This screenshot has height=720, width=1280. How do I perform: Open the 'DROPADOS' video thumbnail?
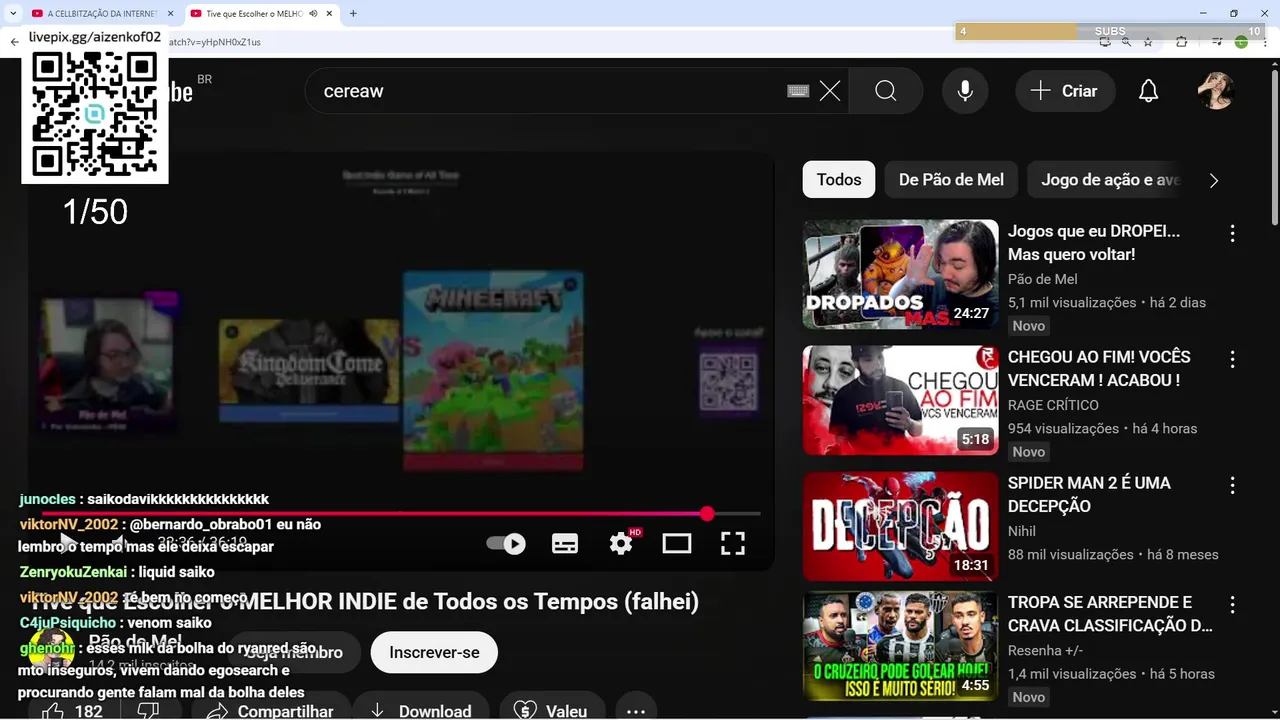(901, 274)
